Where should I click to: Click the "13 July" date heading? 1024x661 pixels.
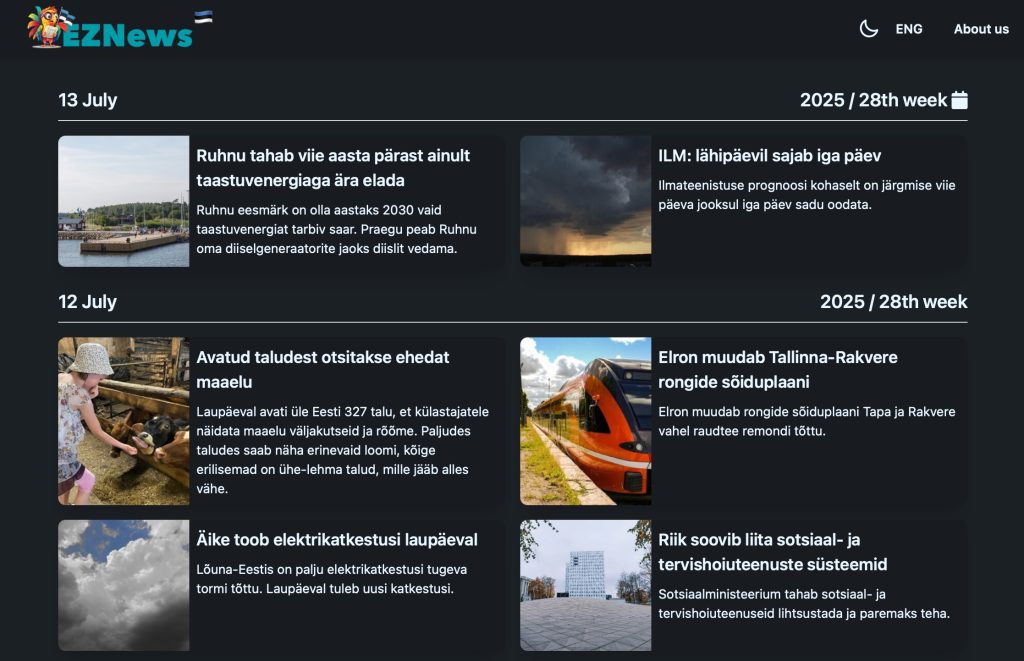point(88,100)
